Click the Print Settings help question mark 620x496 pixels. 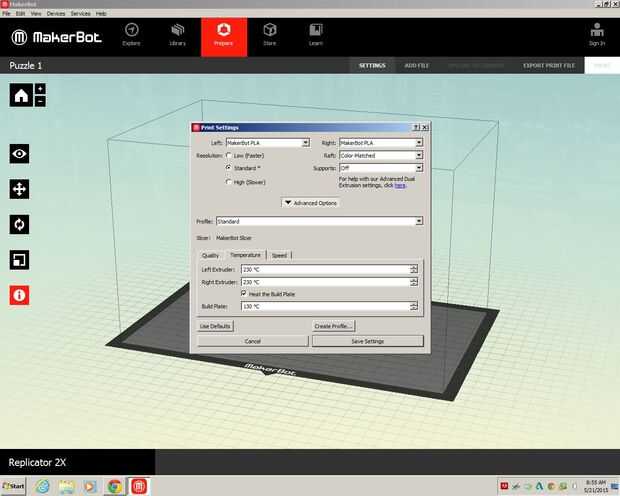[416, 127]
